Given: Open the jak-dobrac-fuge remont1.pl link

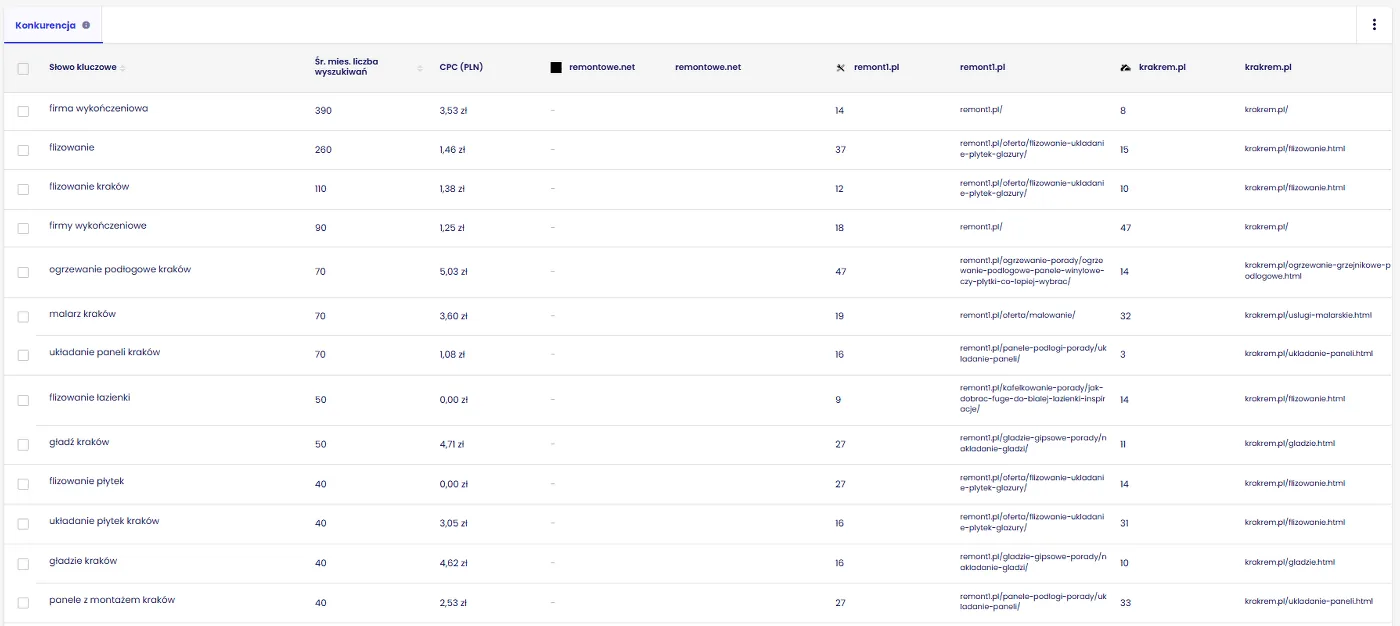Looking at the screenshot, I should click(1032, 399).
